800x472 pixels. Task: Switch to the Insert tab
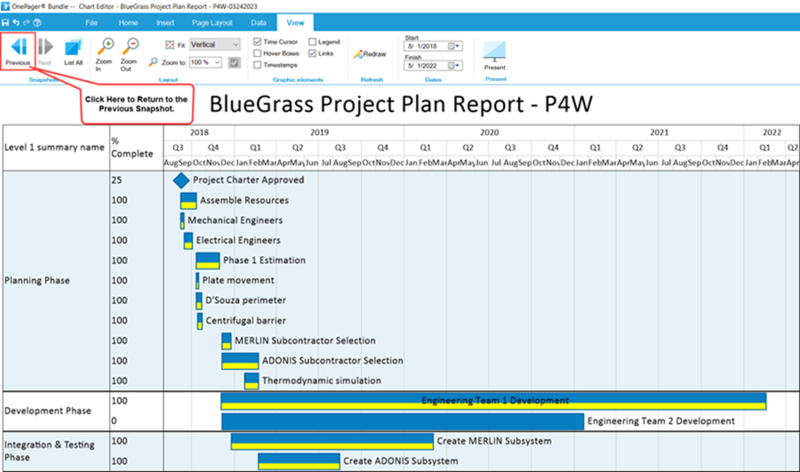tap(165, 22)
